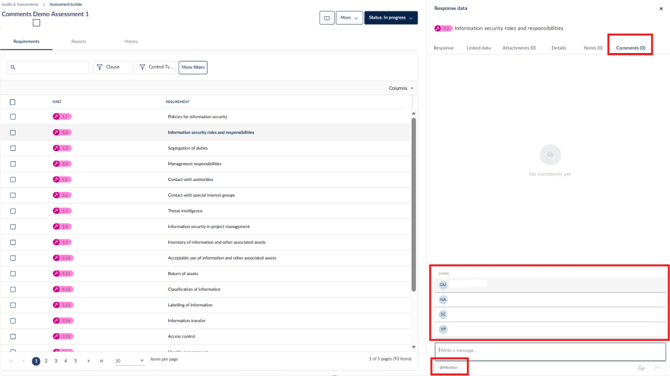The width and height of the screenshot is (670, 376).
Task: Click the filter funnel icon on Clause
Action: tap(100, 67)
